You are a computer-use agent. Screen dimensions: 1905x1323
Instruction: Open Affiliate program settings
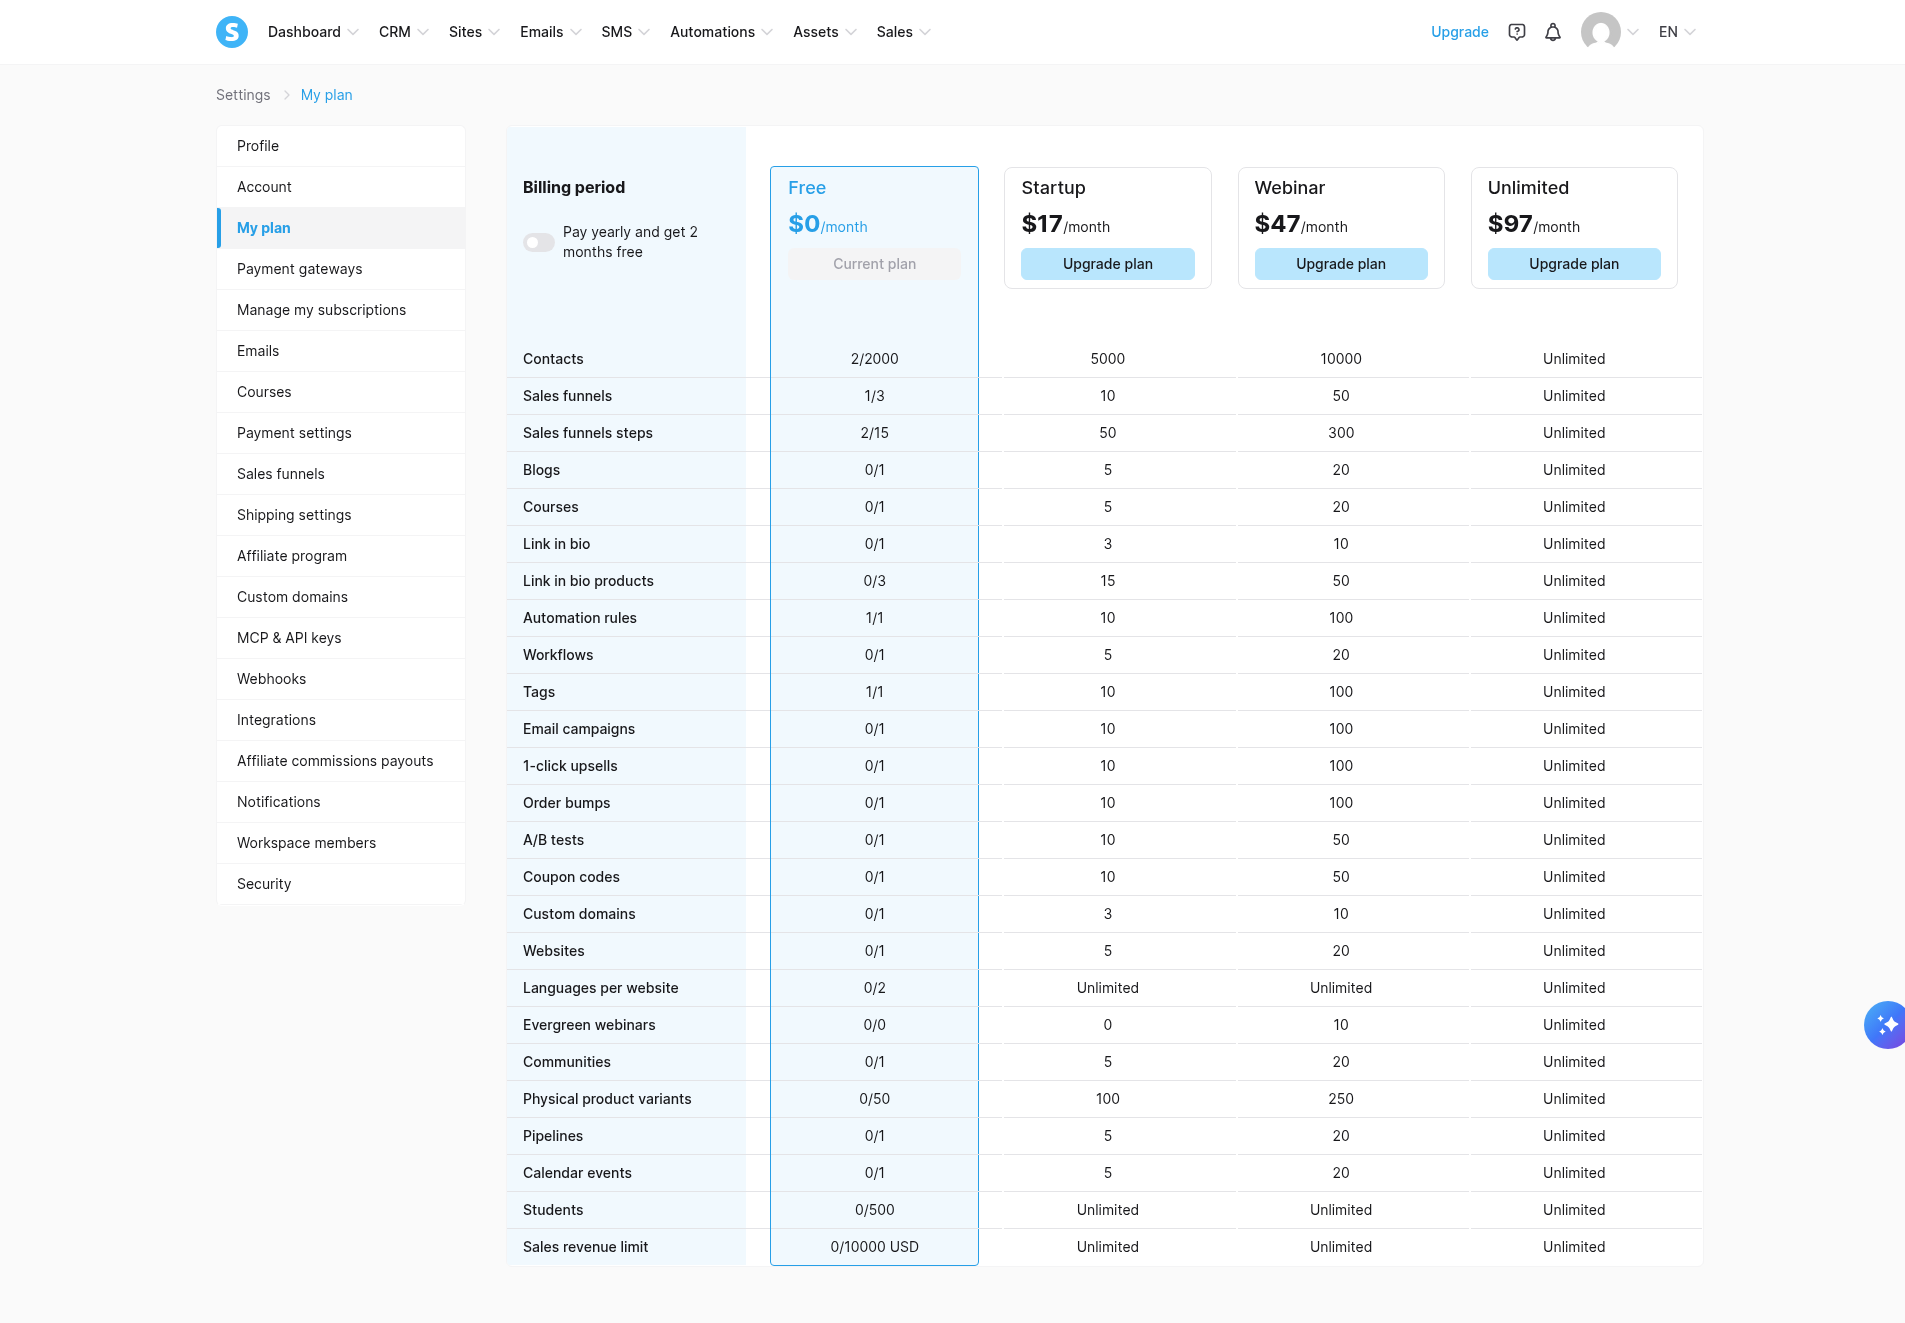coord(341,556)
